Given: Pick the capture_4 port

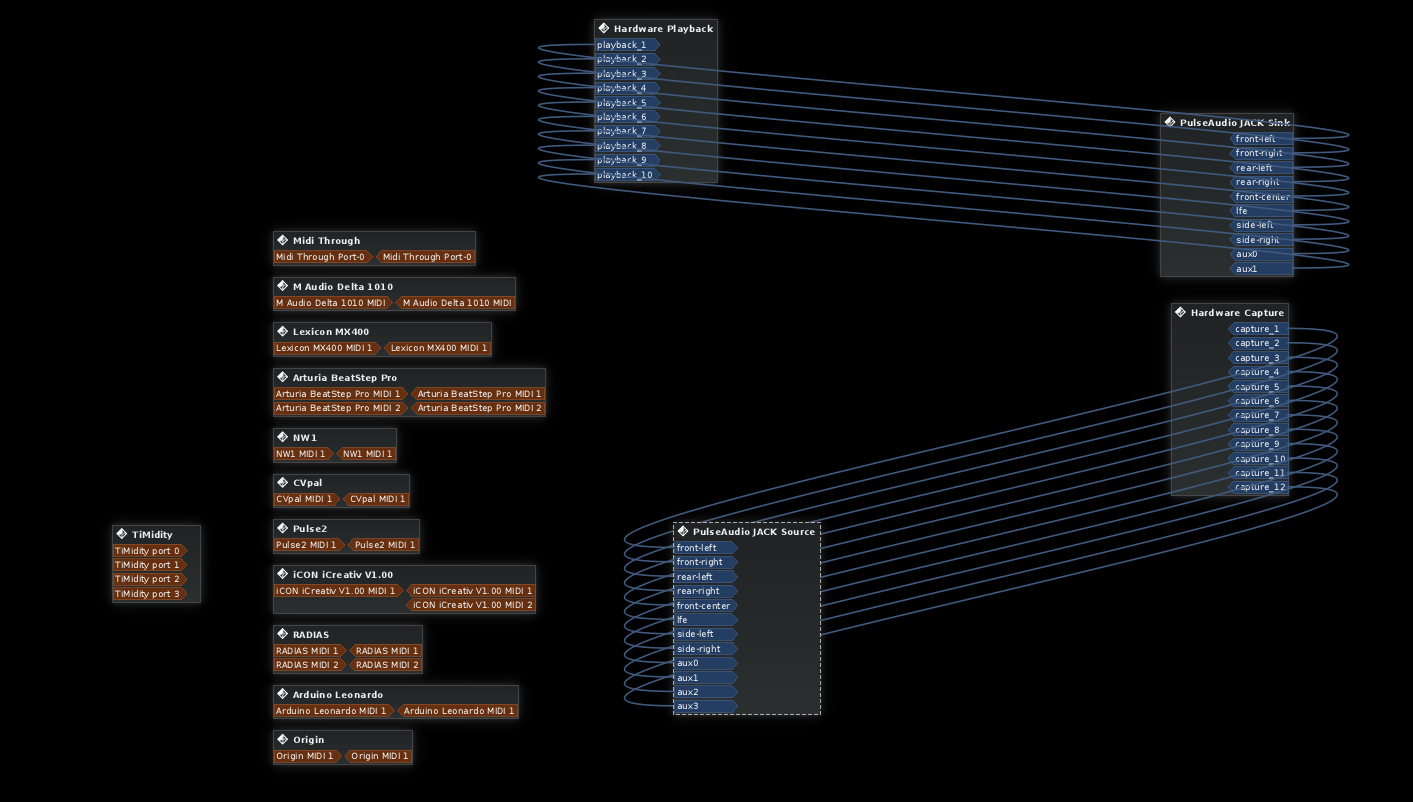Looking at the screenshot, I should (1258, 372).
